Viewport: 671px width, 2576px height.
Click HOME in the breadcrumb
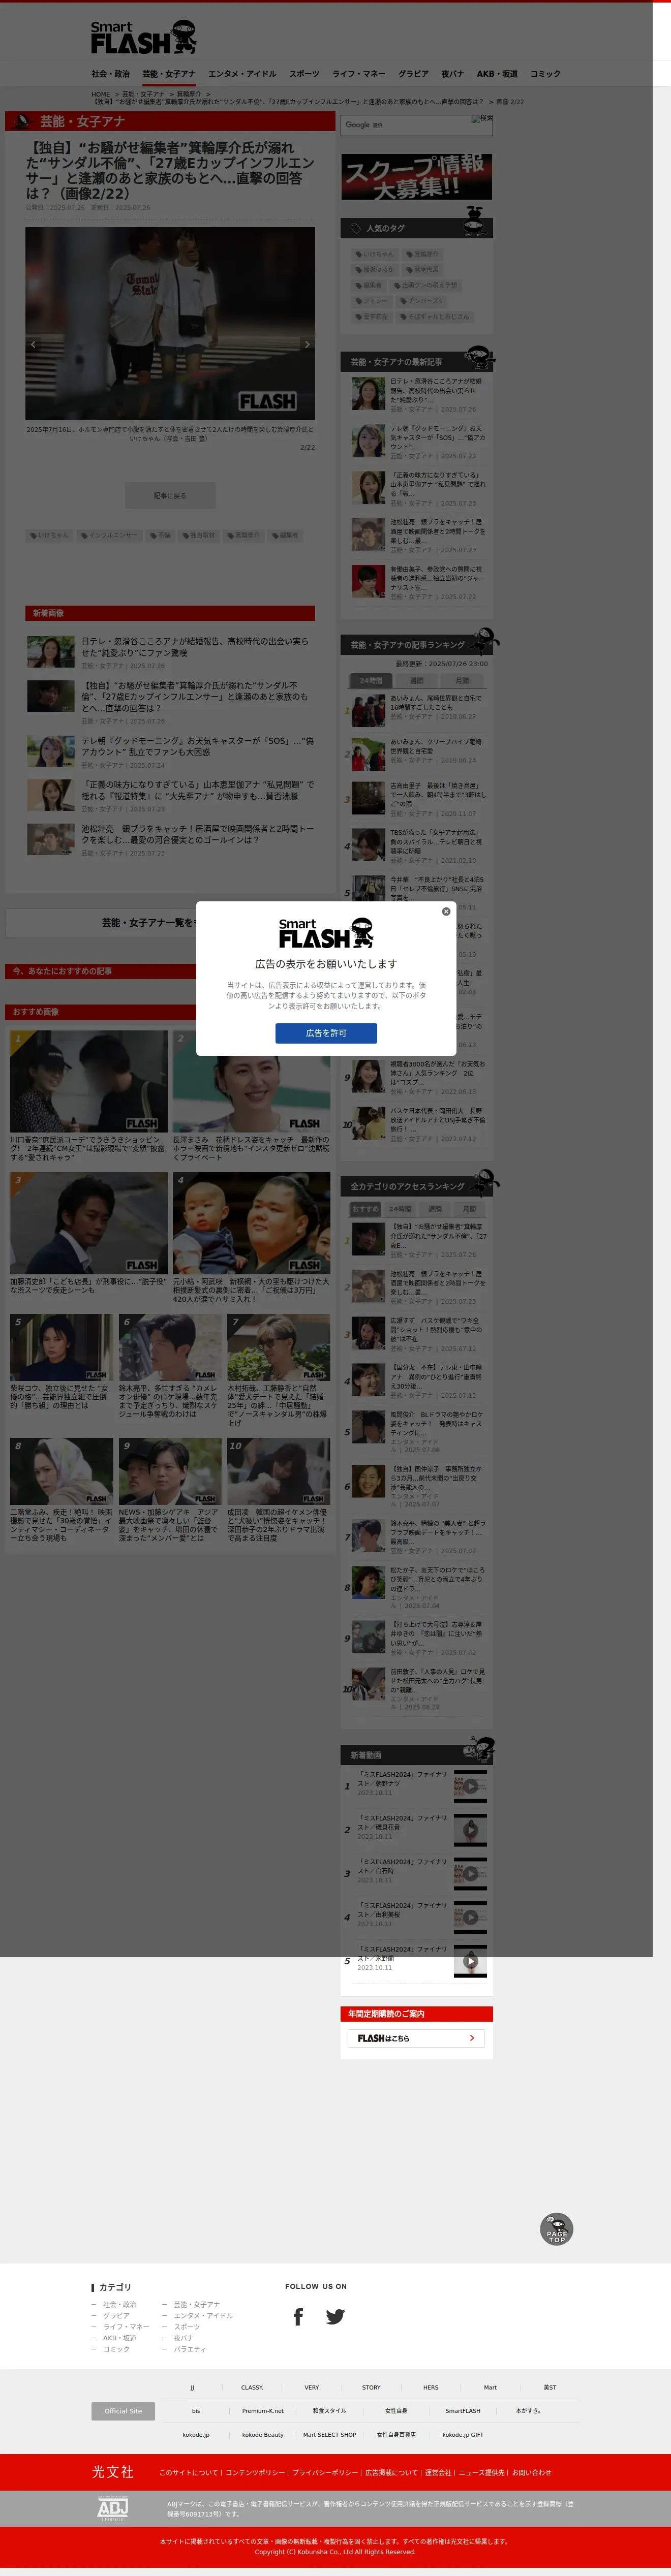100,94
